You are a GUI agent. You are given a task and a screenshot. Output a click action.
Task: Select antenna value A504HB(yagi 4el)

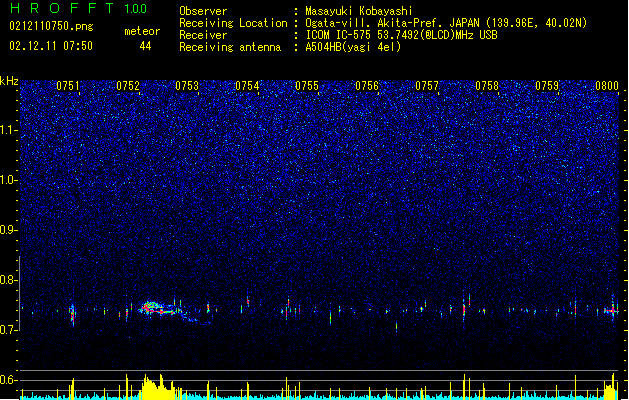pyautogui.click(x=353, y=47)
